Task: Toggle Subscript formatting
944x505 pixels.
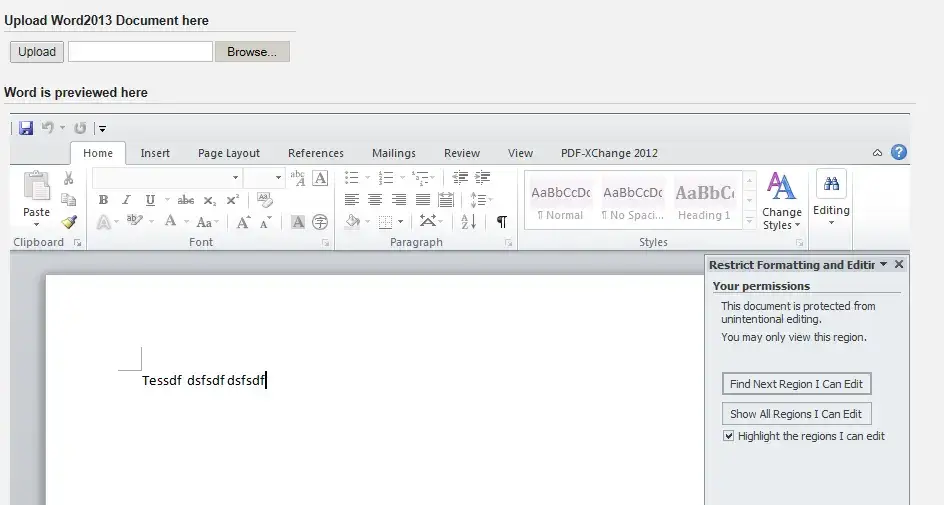Action: (x=209, y=200)
